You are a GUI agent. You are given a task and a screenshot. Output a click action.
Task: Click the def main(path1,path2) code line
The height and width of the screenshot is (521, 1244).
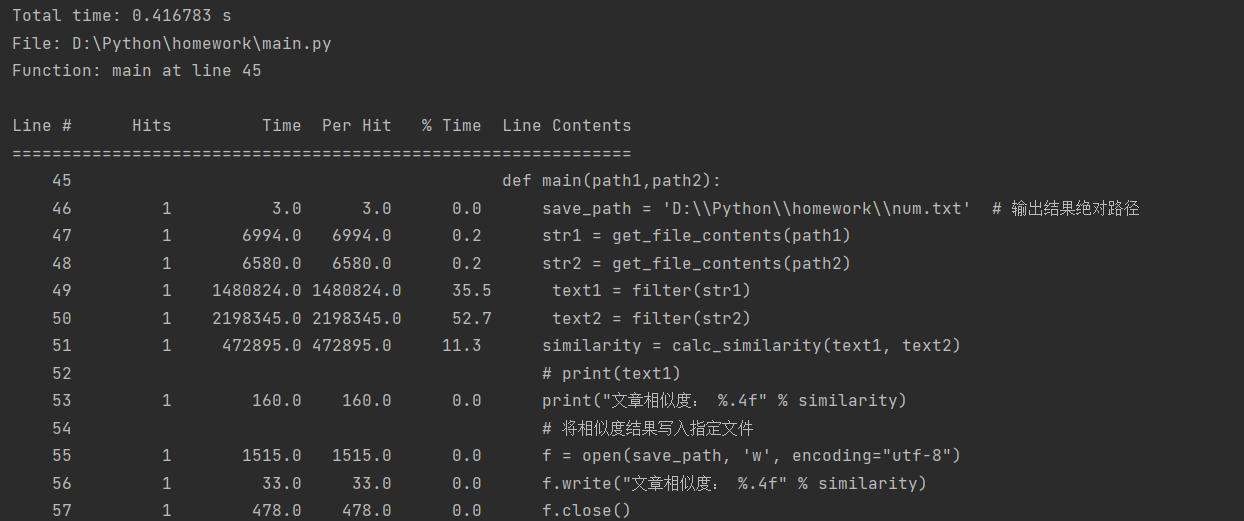(x=611, y=181)
